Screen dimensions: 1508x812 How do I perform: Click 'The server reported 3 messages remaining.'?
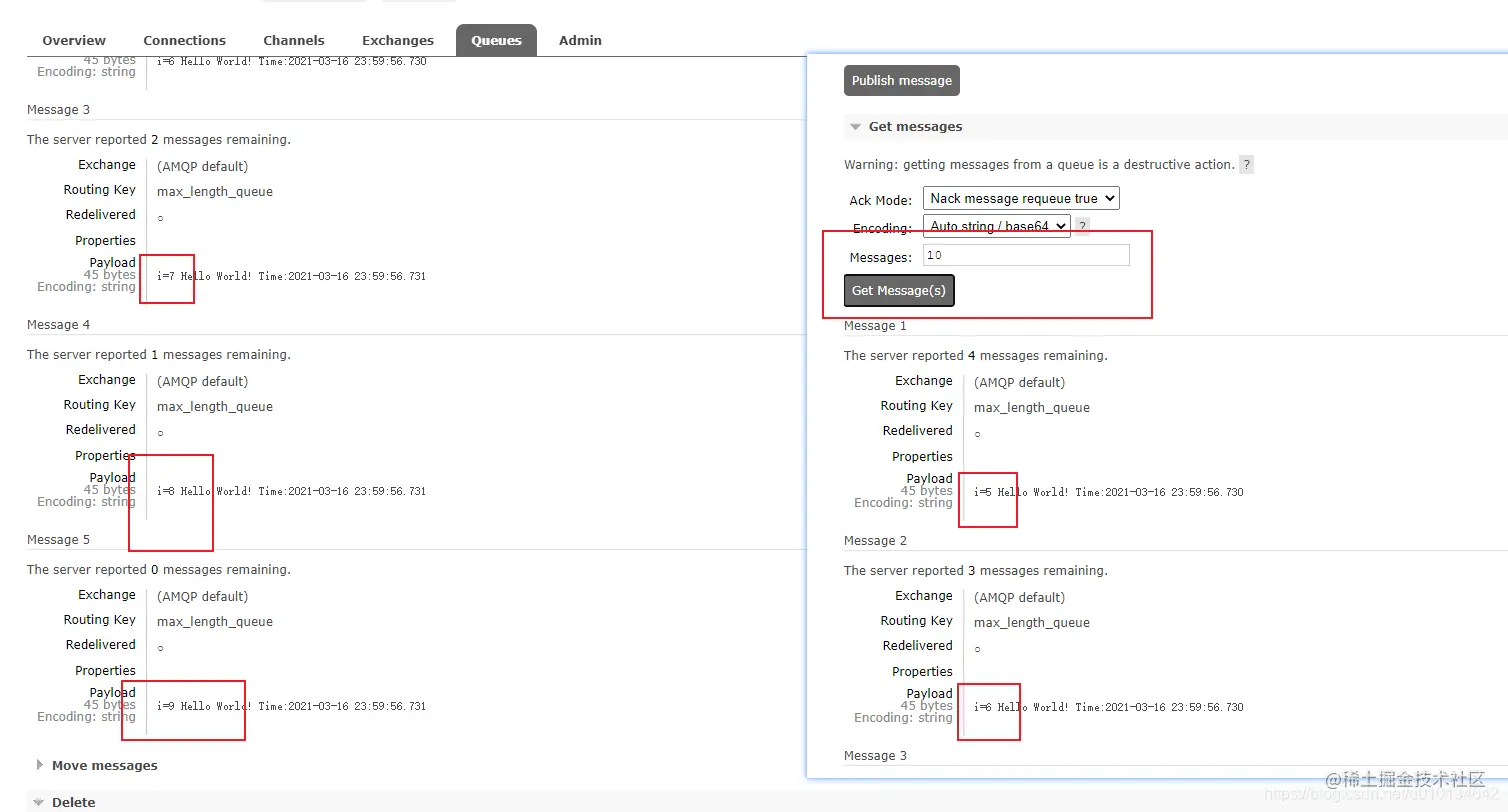[976, 571]
